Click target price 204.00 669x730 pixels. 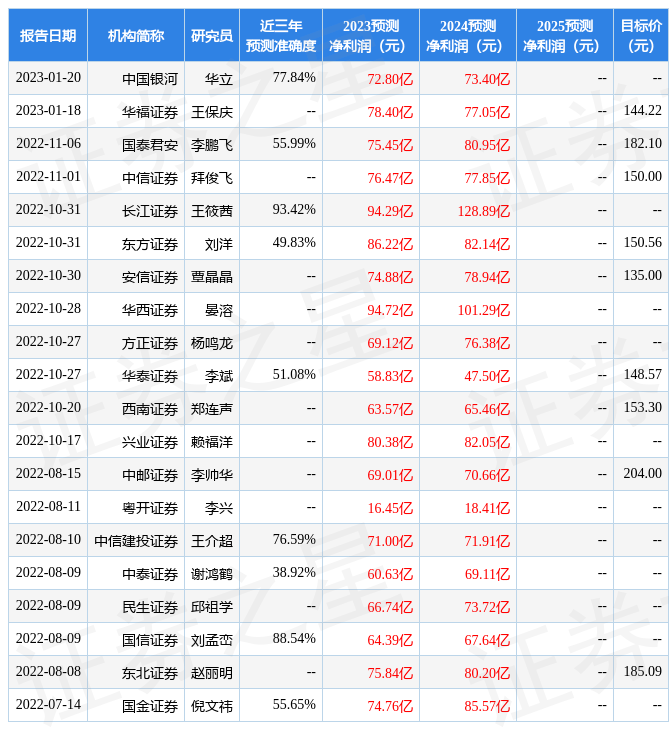[642, 474]
